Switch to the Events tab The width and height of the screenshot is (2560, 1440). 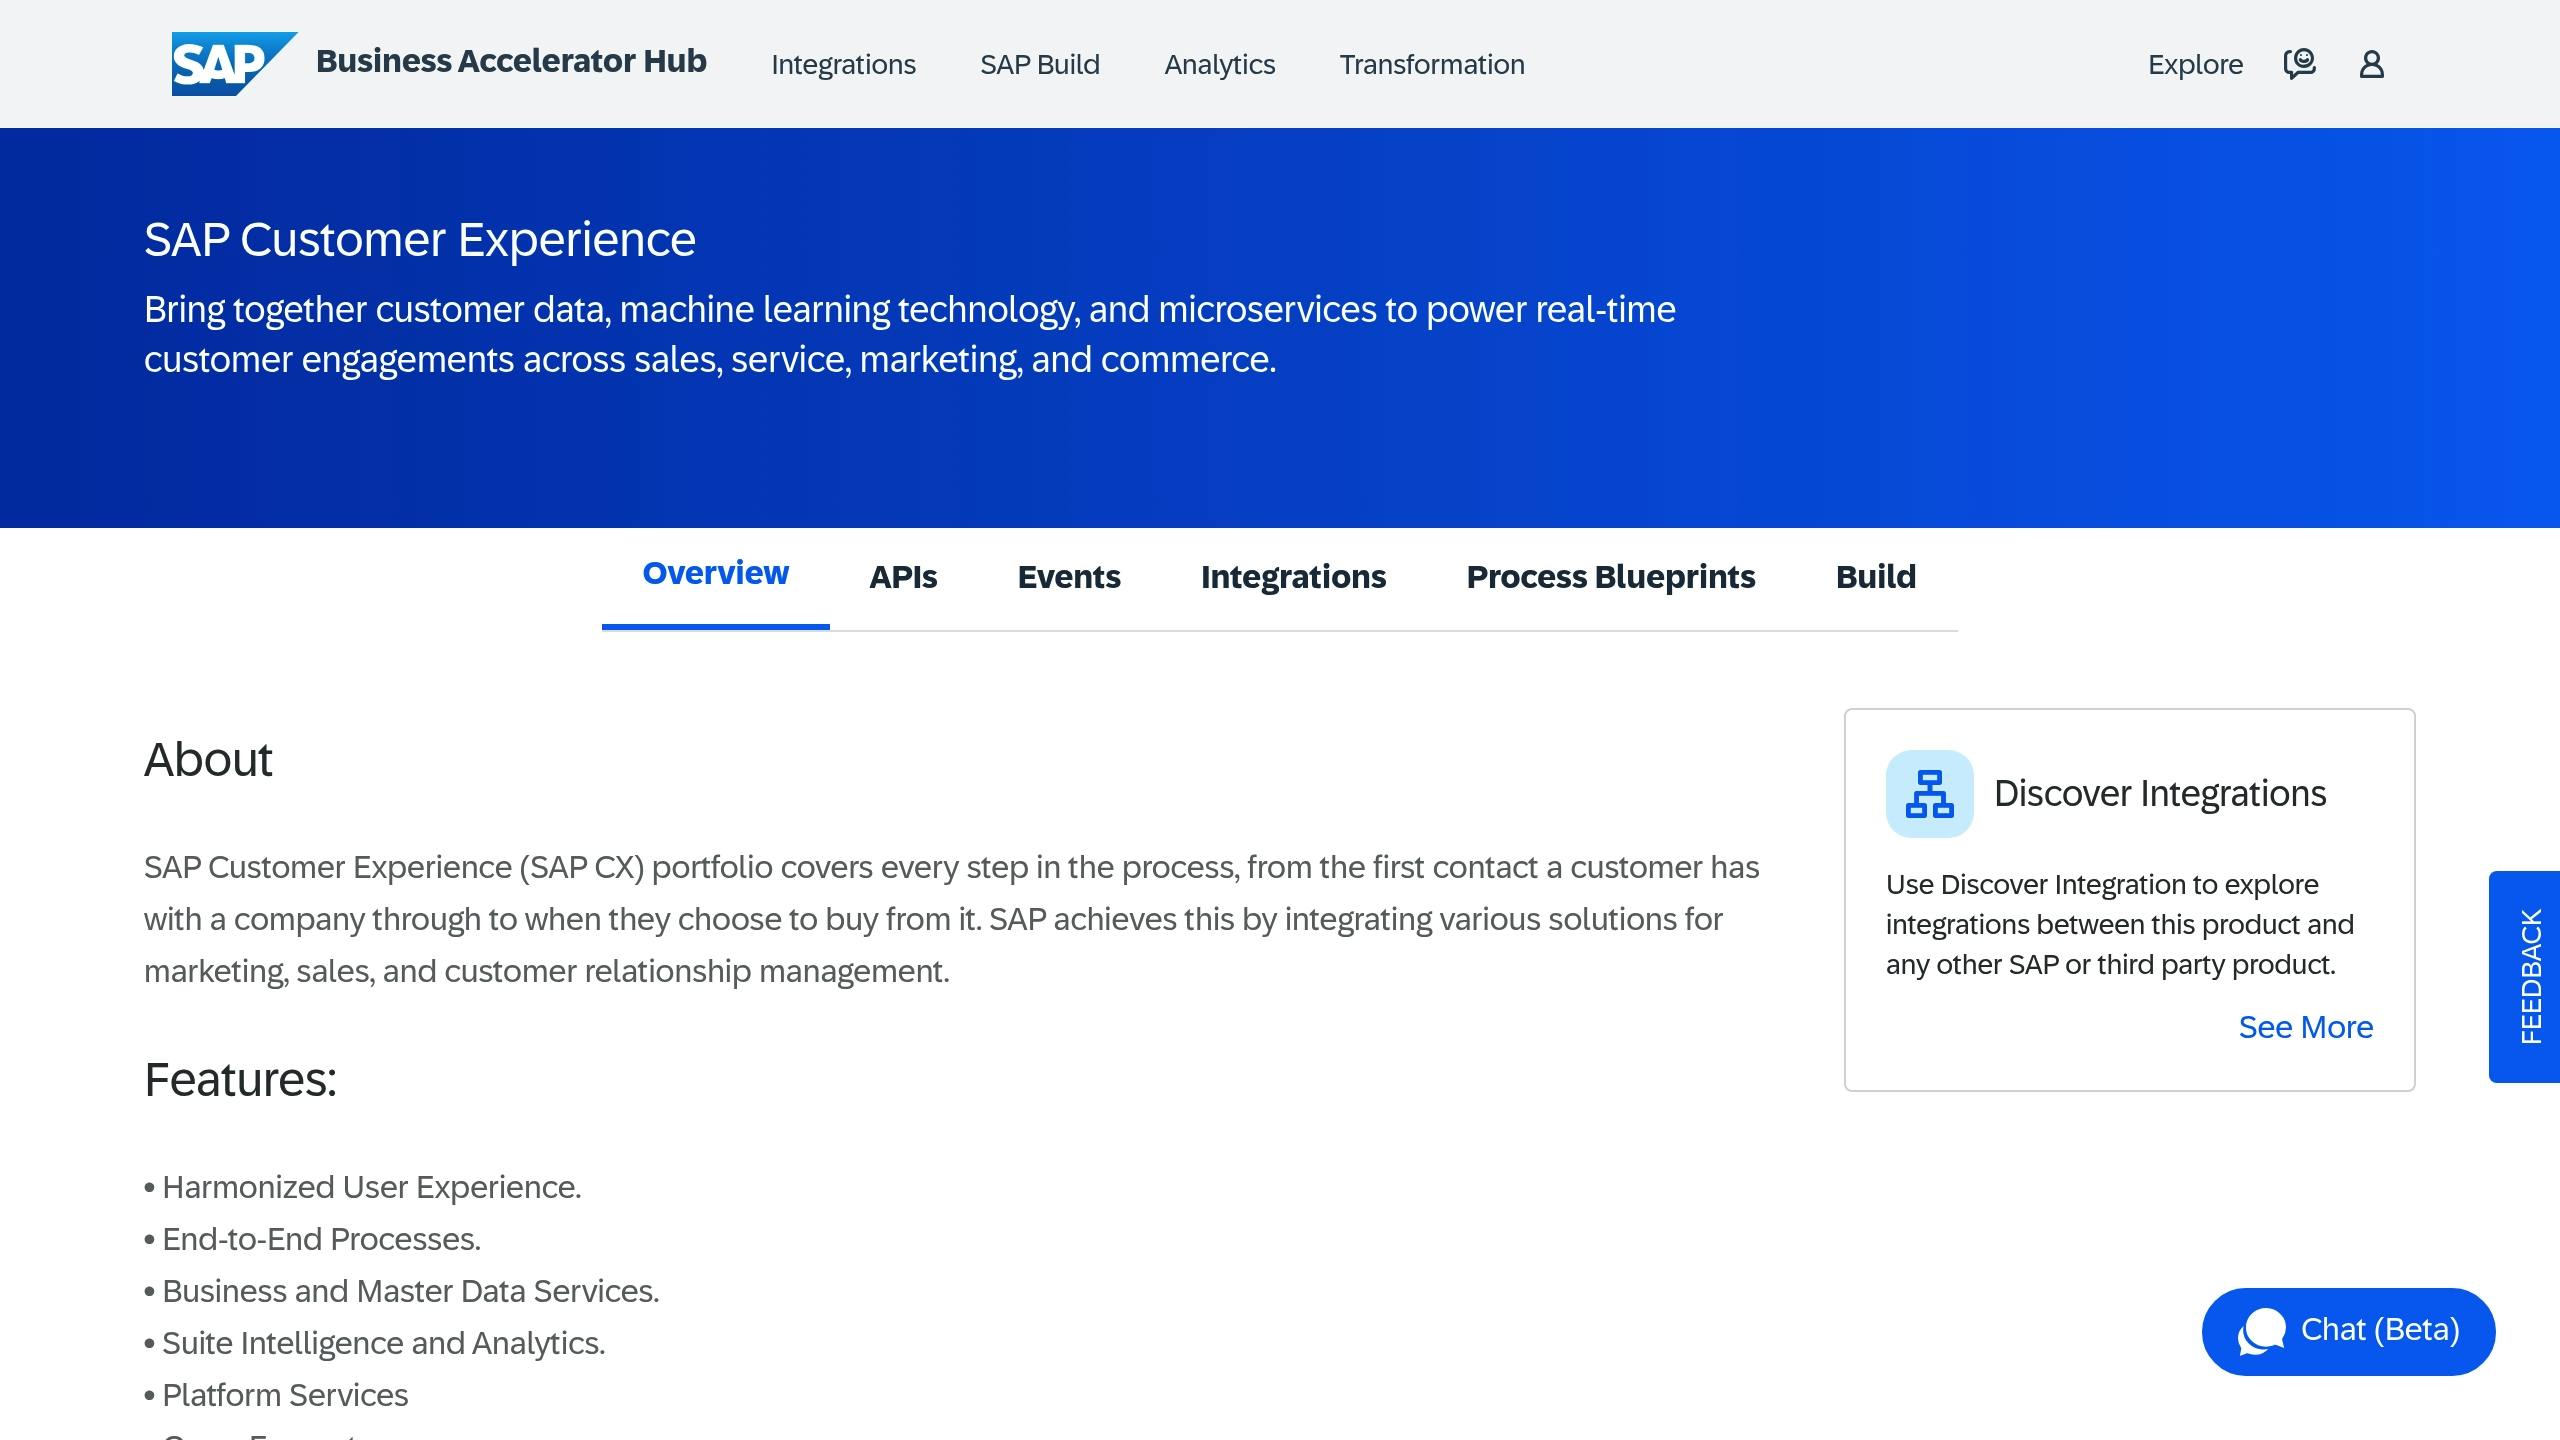1069,577
